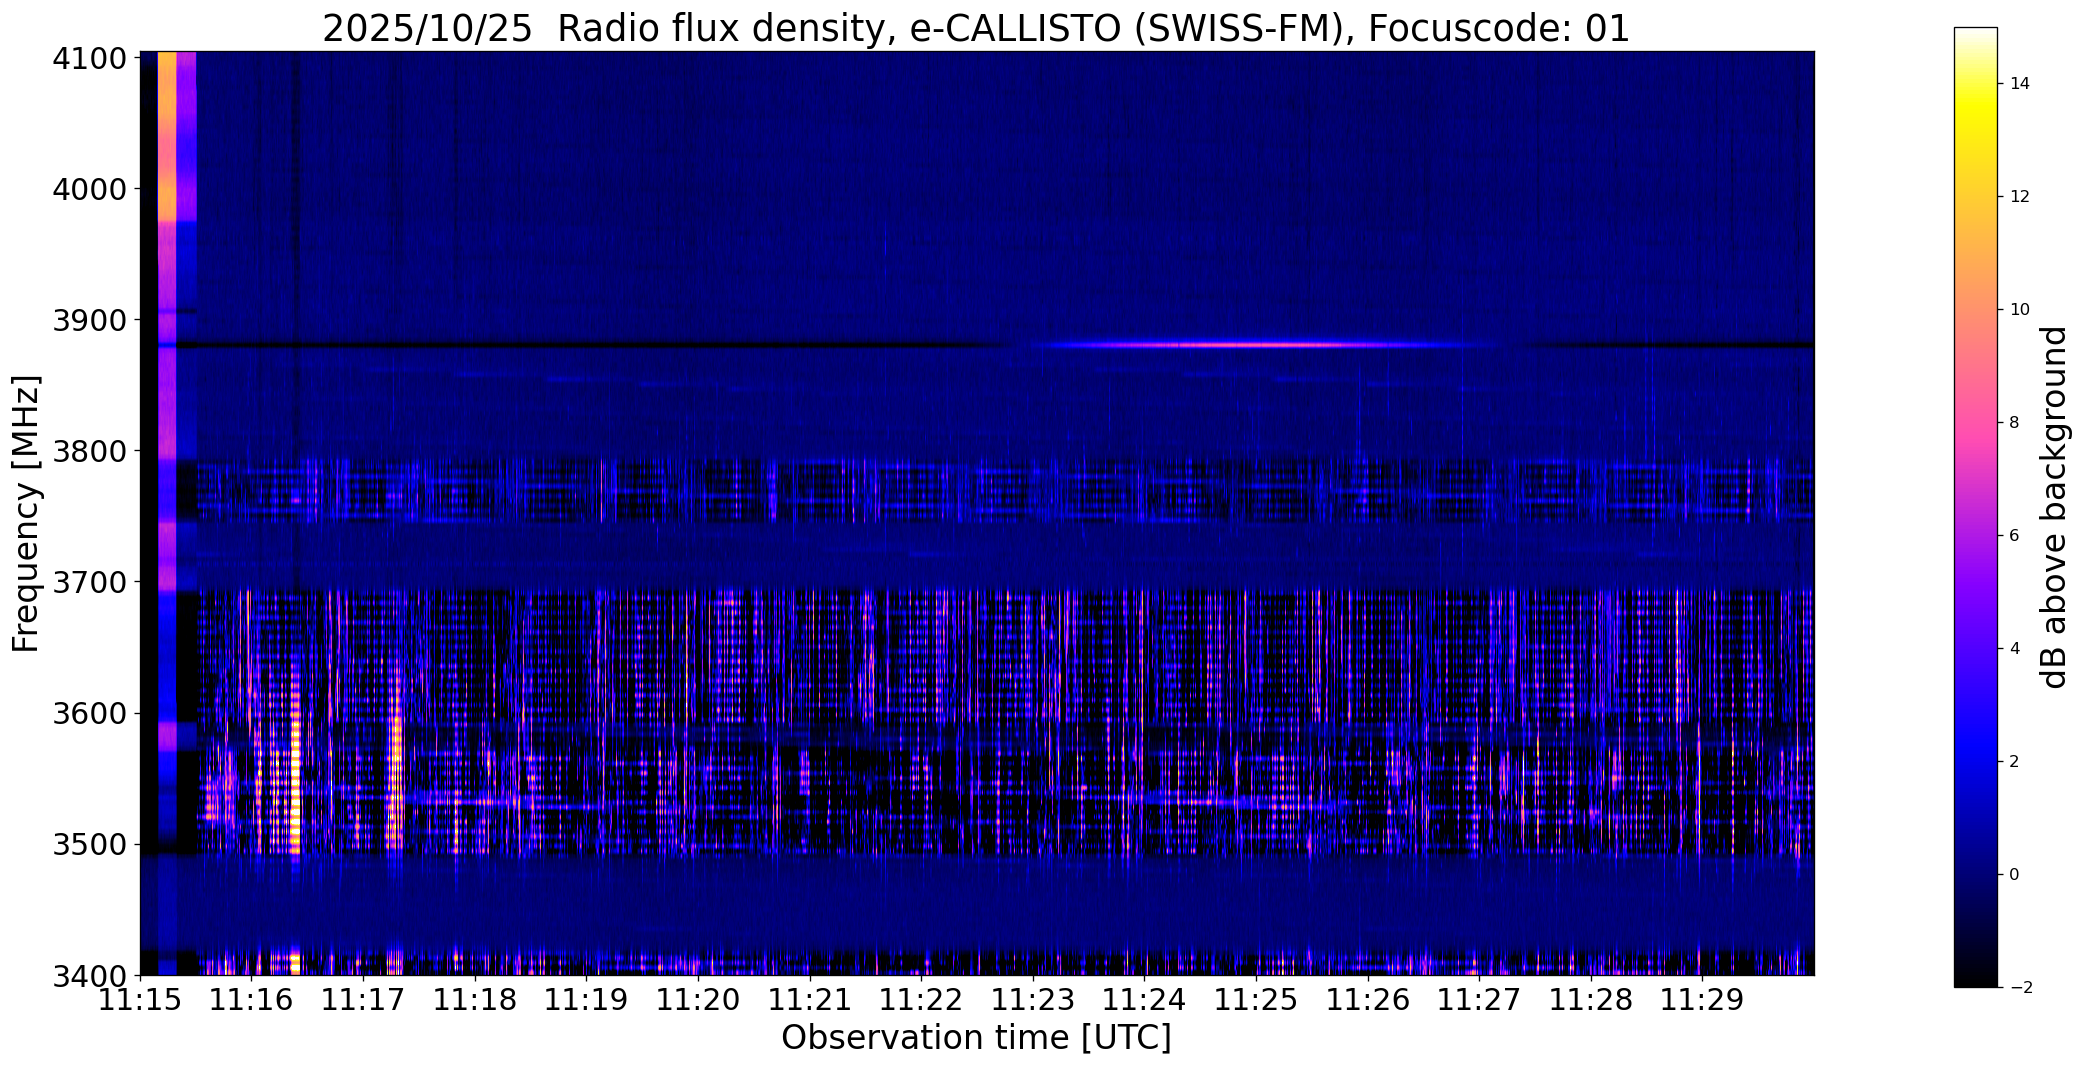The image size is (2085, 1067).
Task: Click the 11:15 time tick label
Action: click(140, 1000)
